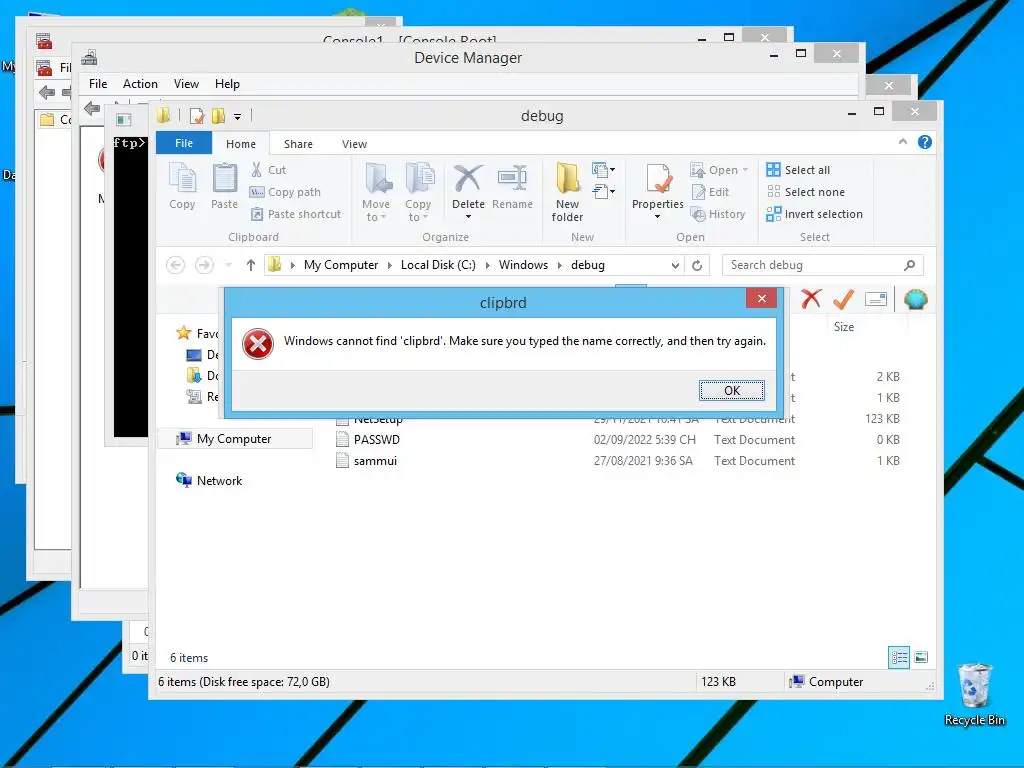The height and width of the screenshot is (768, 1024).
Task: Open View menu in Device Manager
Action: click(186, 84)
